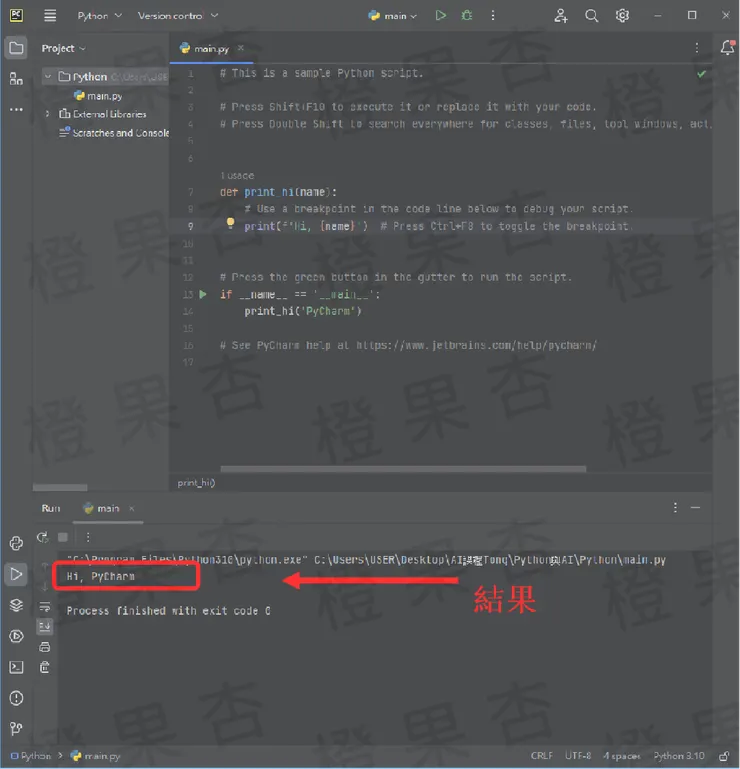Screen dimensions: 740x769
Task: Click the run gutter arrow on line 13
Action: point(203,294)
